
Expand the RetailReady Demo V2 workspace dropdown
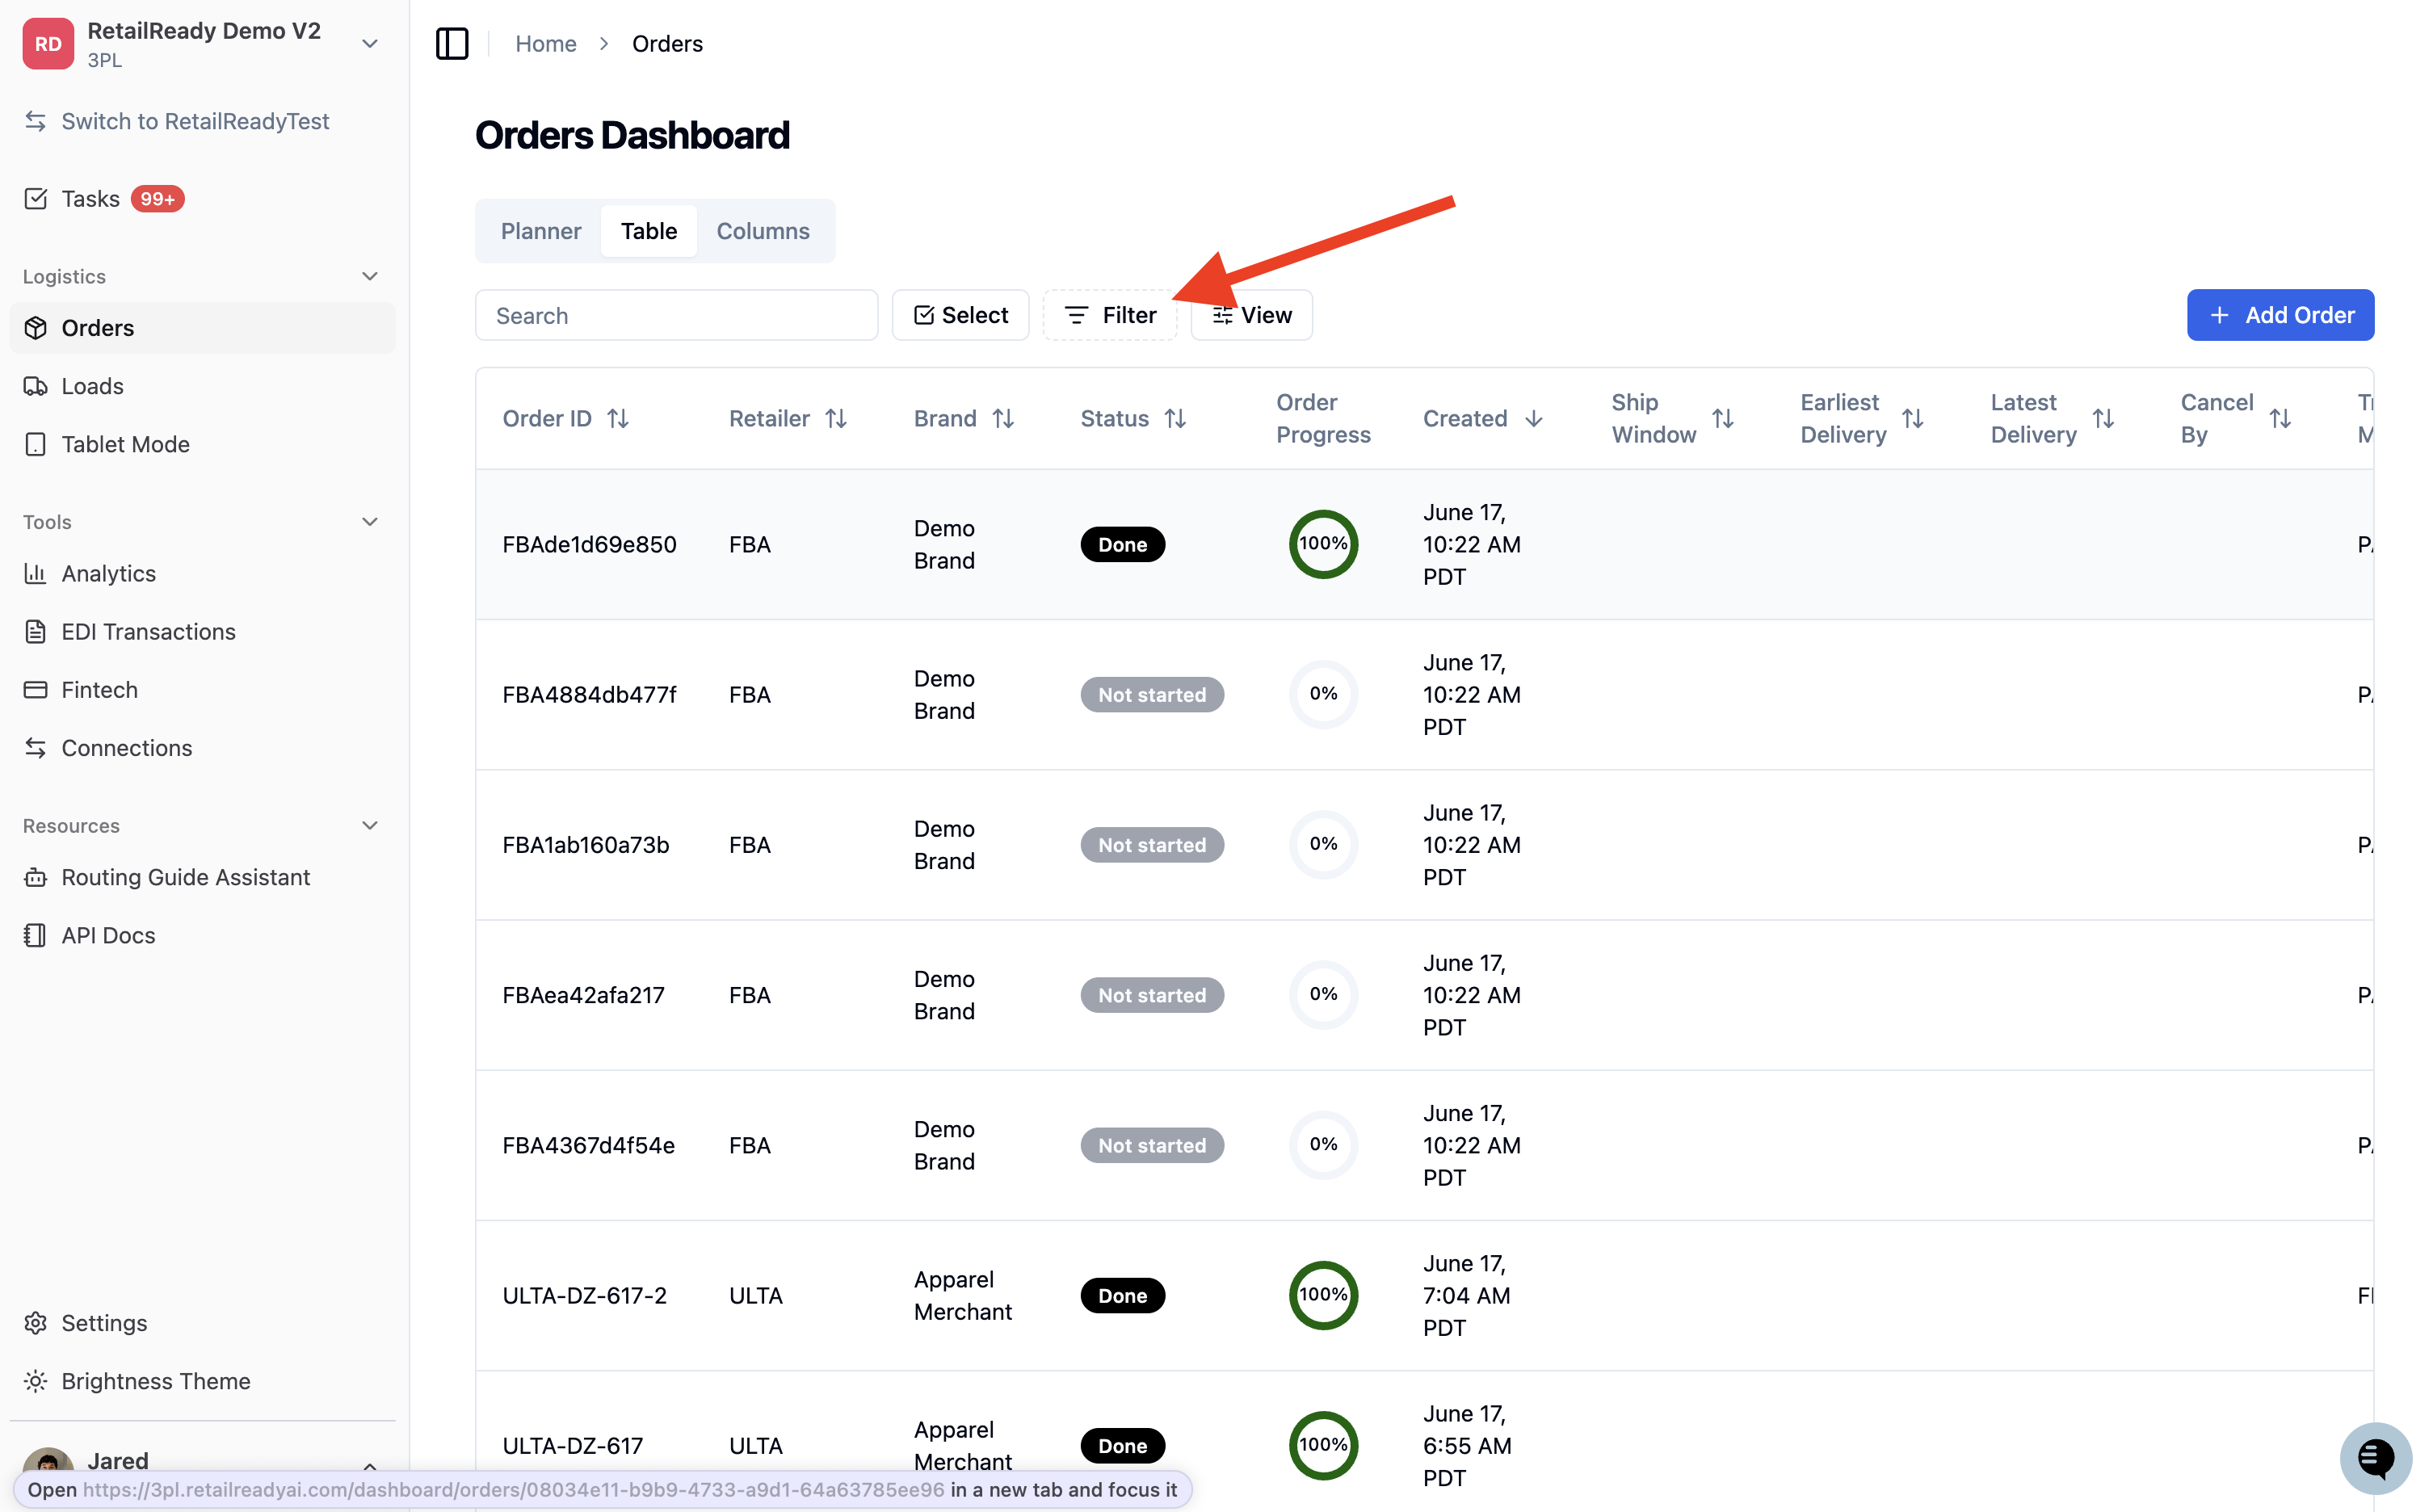370,44
